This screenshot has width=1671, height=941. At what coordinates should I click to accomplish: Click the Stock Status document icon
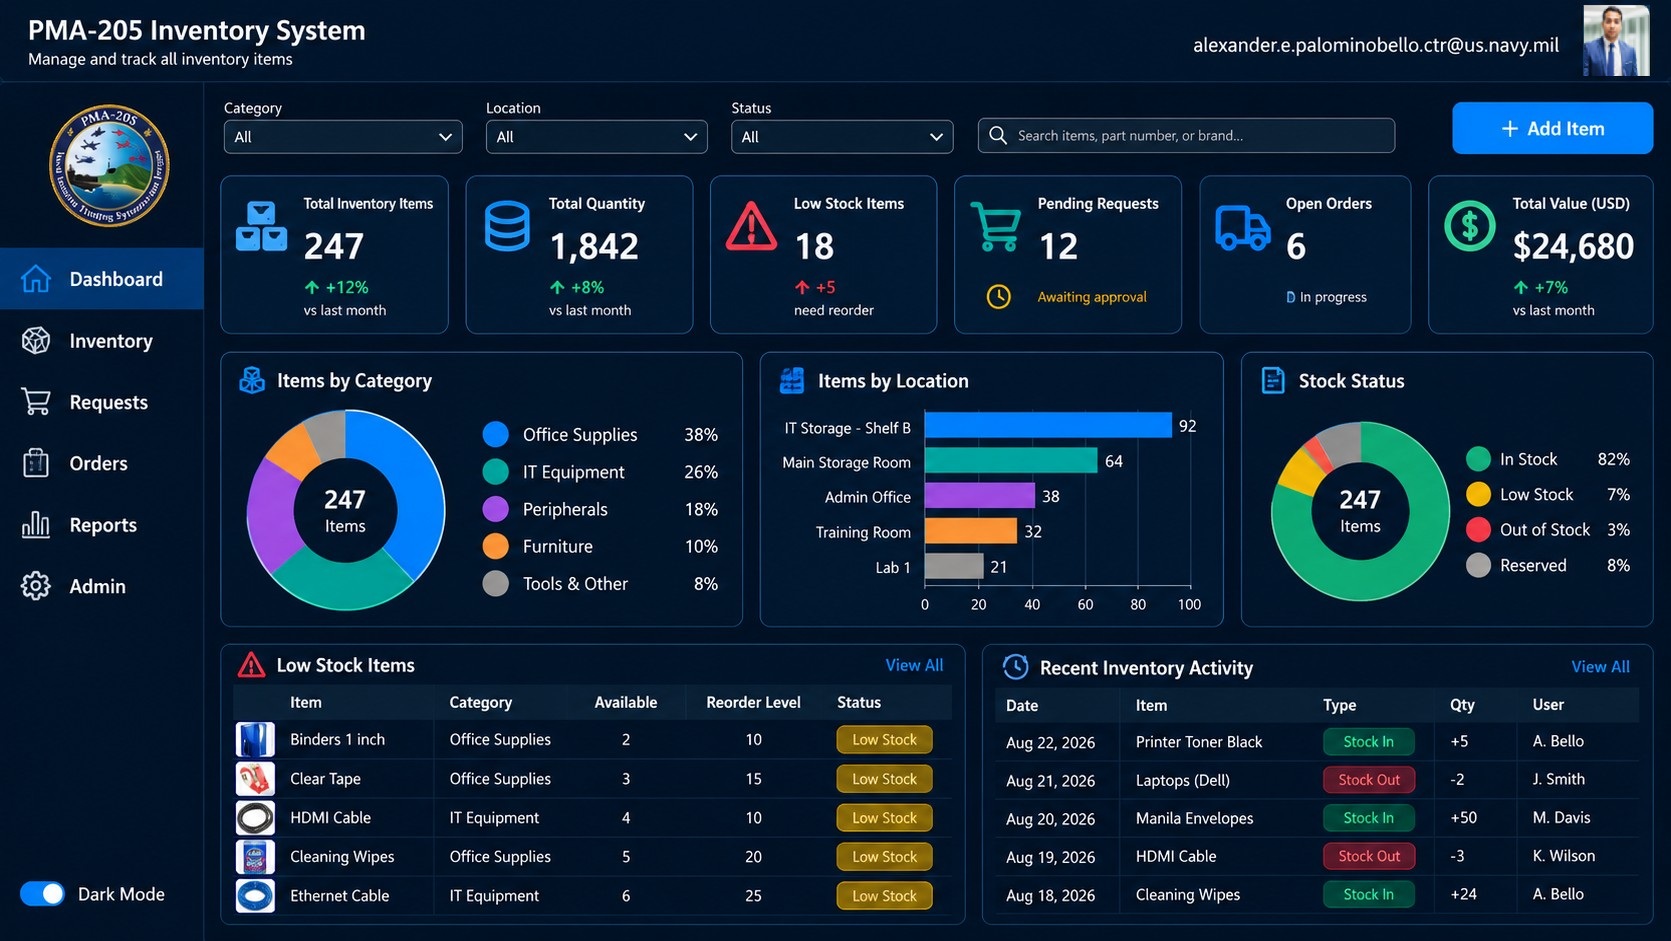pos(1273,381)
